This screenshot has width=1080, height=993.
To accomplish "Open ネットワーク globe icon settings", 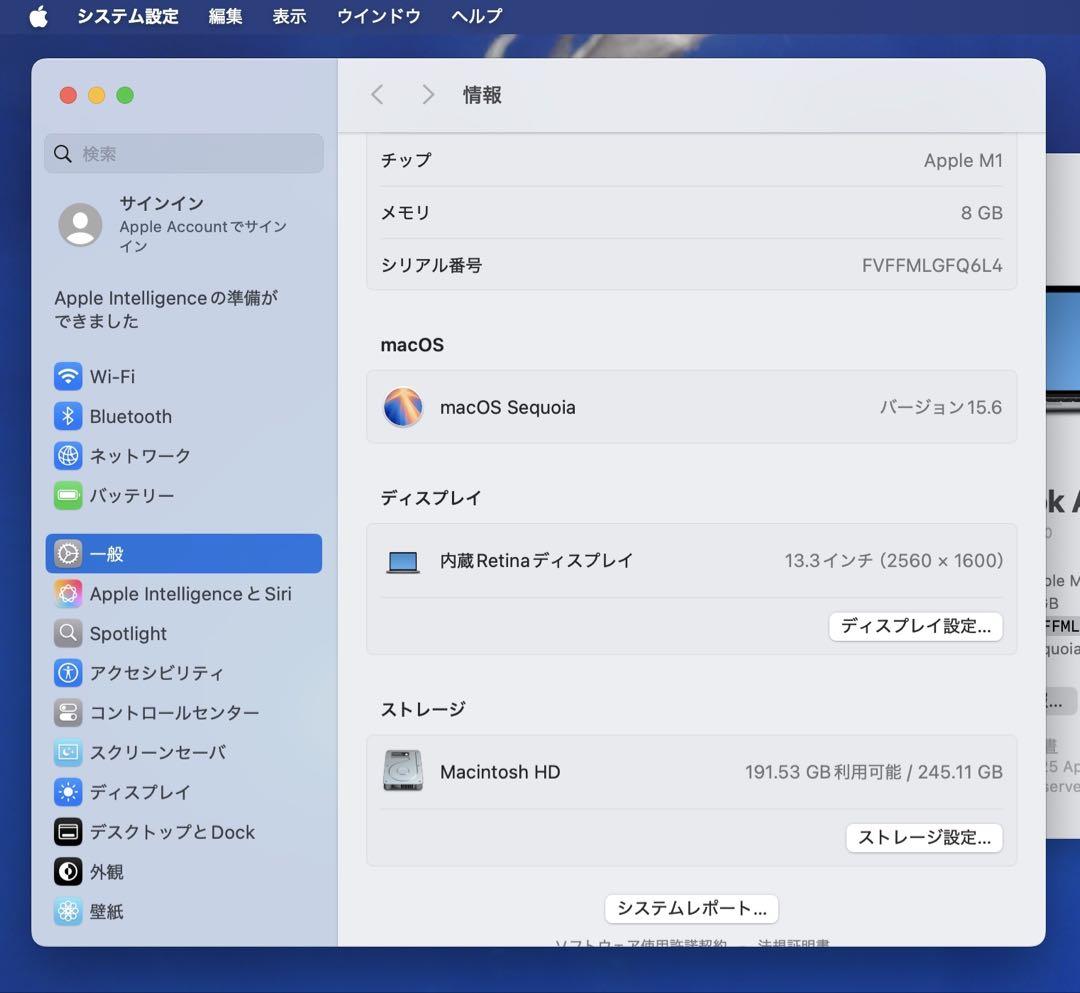I will (x=68, y=456).
